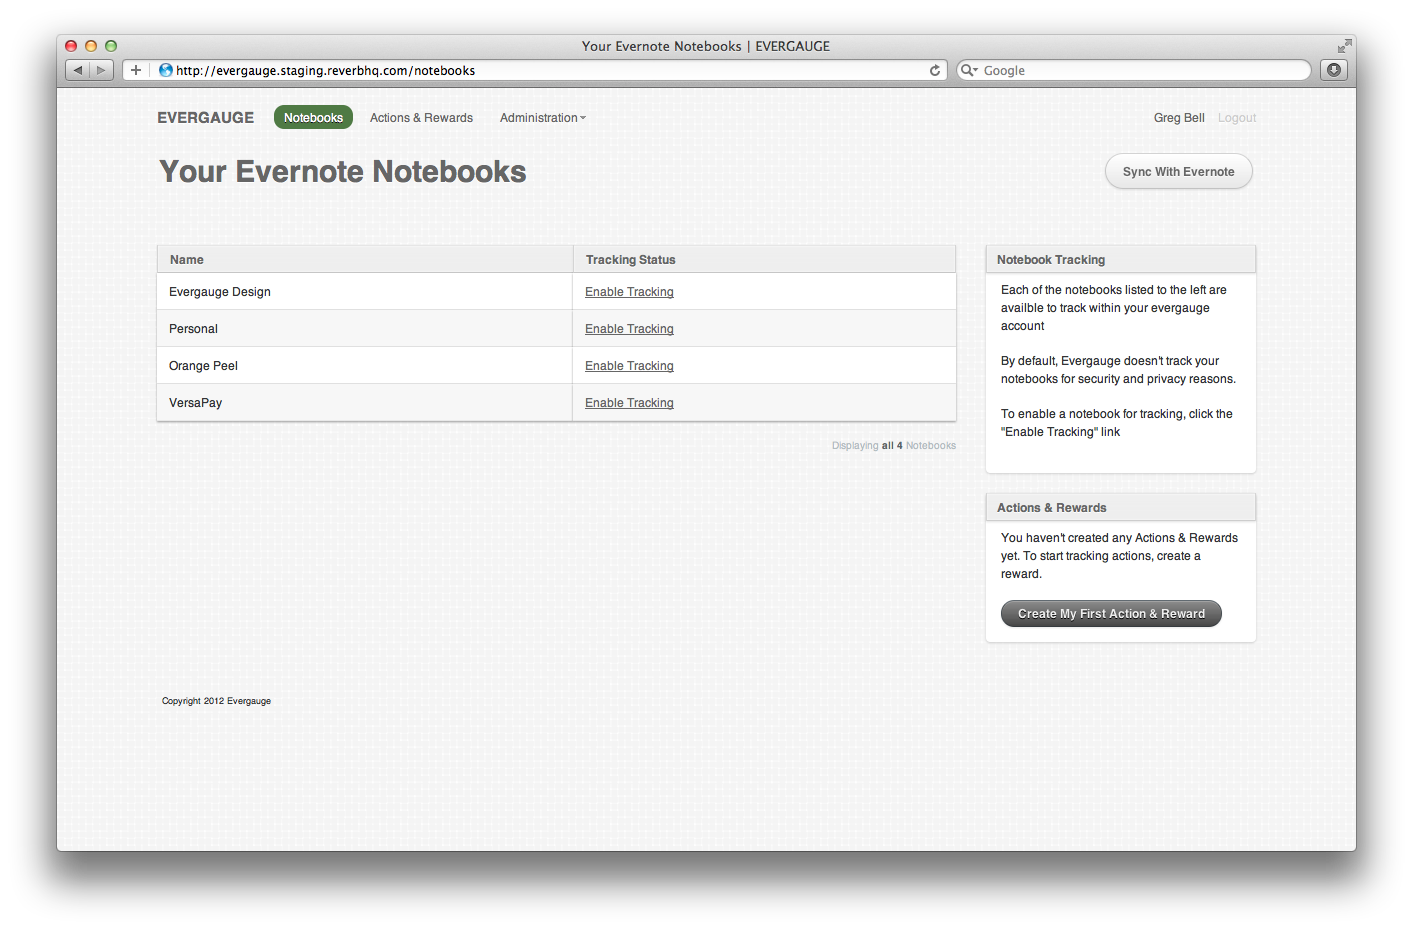The height and width of the screenshot is (930, 1413).
Task: Minimize the window with yellow button
Action: pos(91,46)
